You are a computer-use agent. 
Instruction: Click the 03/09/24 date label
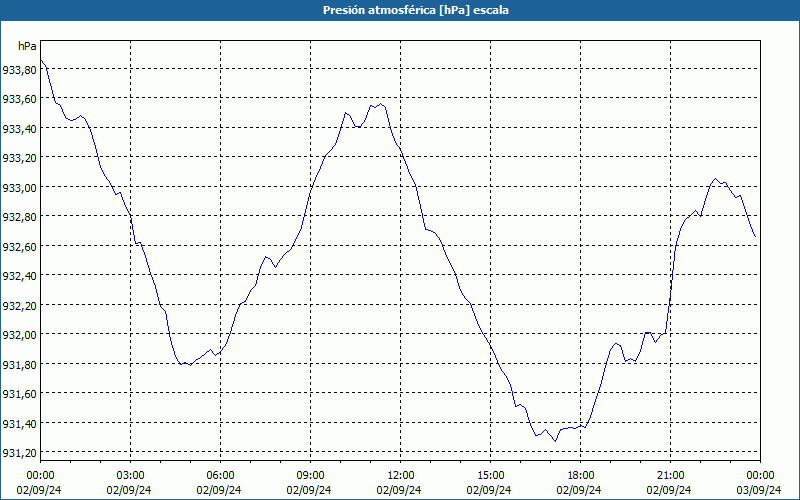click(x=759, y=490)
